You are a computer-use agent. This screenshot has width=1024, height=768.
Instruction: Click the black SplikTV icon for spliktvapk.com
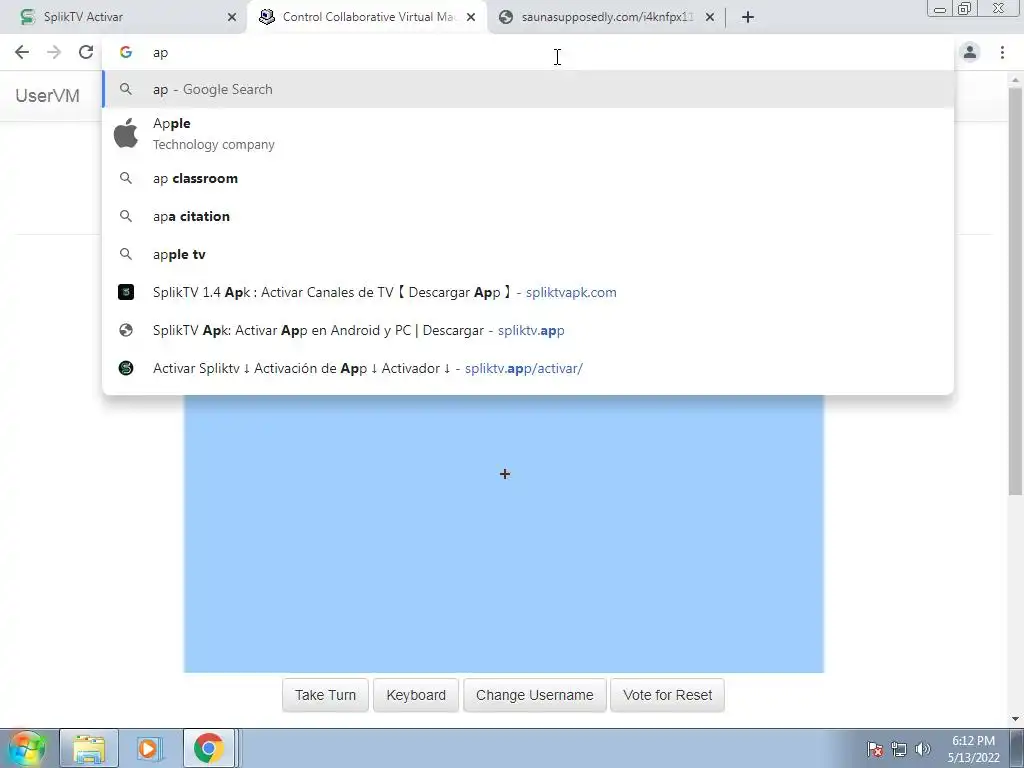coord(126,292)
